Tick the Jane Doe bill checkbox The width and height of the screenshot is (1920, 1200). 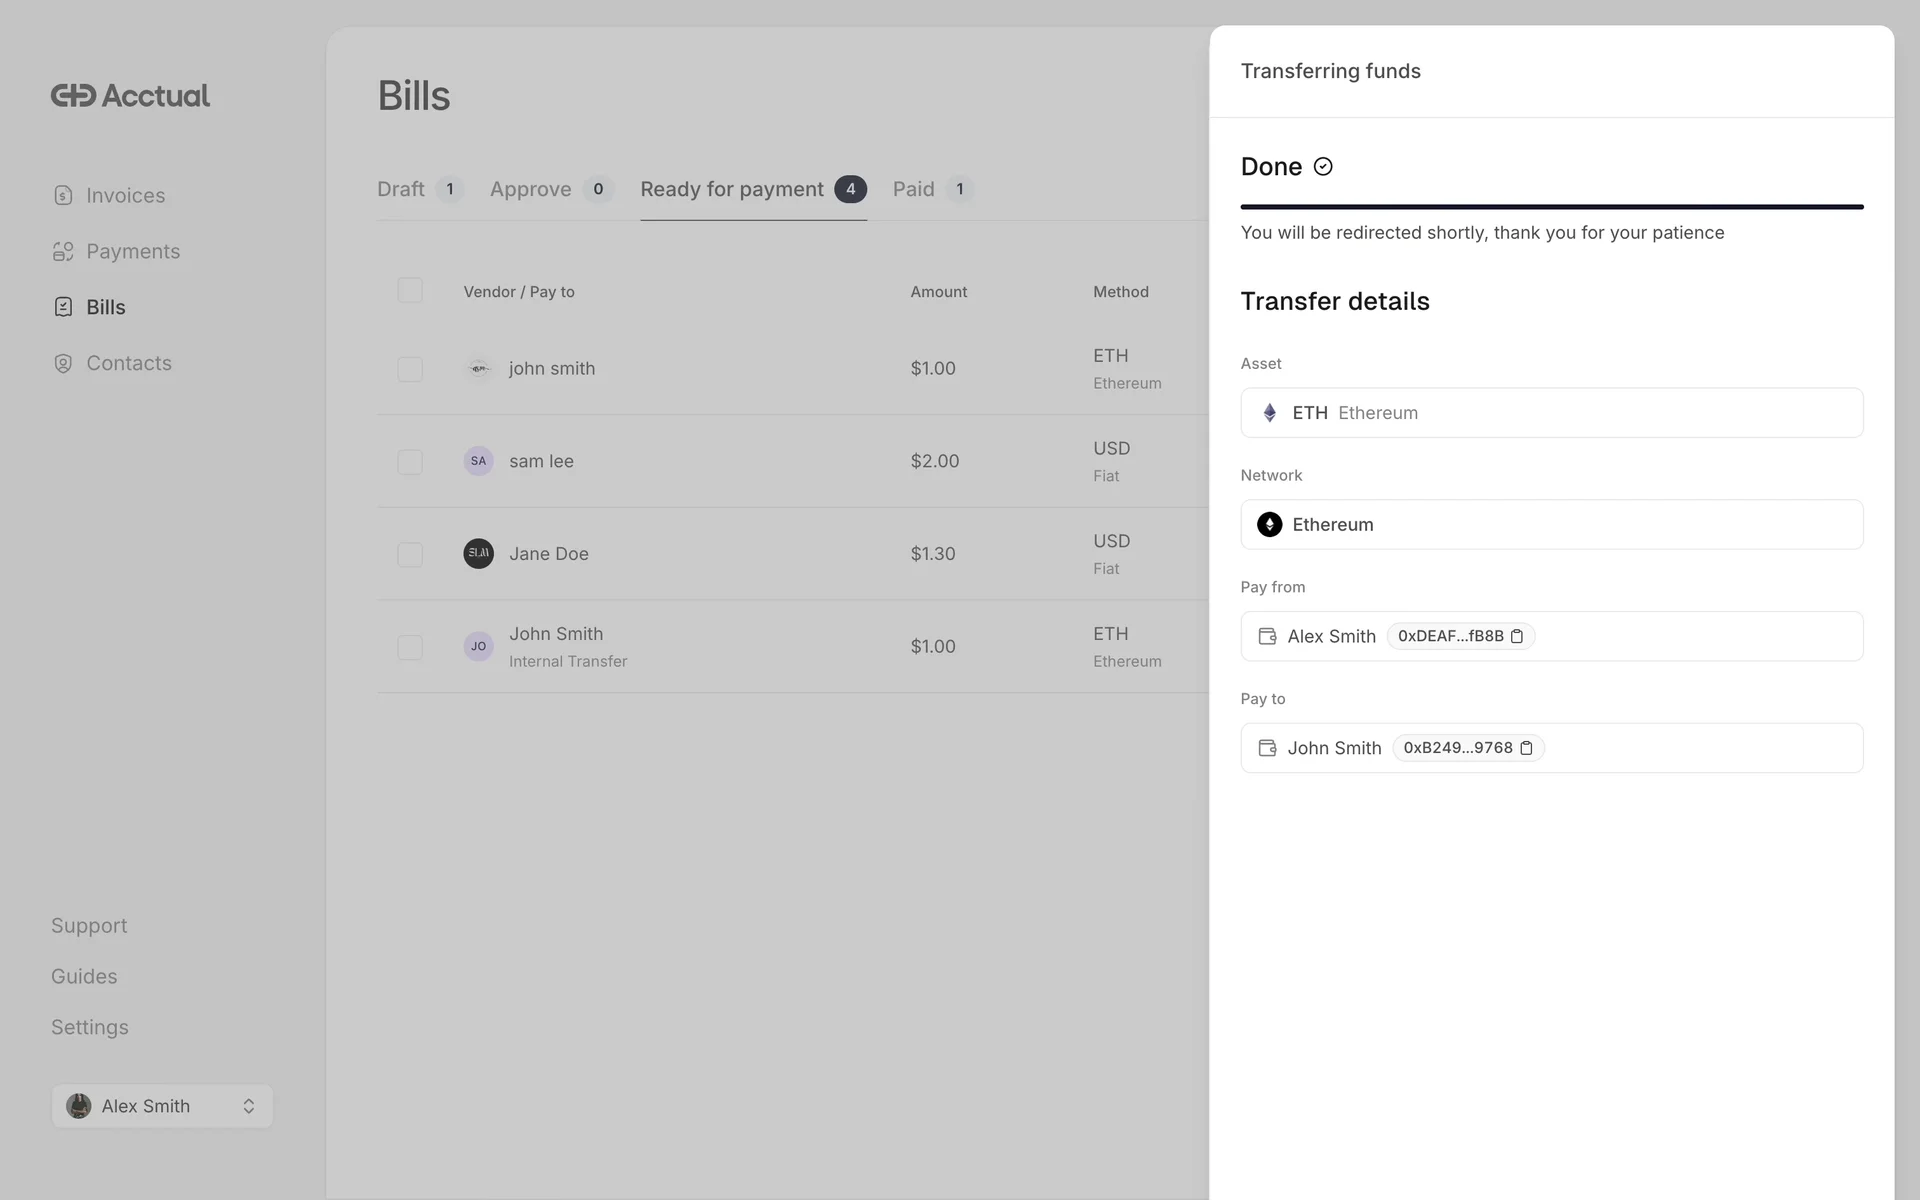410,554
